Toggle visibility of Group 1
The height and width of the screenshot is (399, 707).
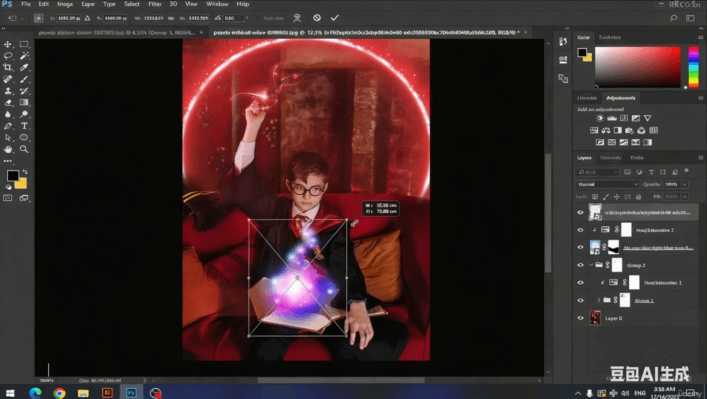click(580, 300)
